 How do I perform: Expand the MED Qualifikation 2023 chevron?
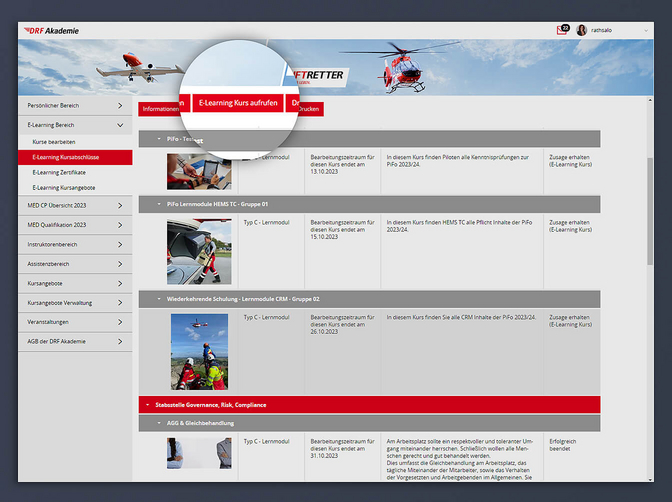point(120,225)
